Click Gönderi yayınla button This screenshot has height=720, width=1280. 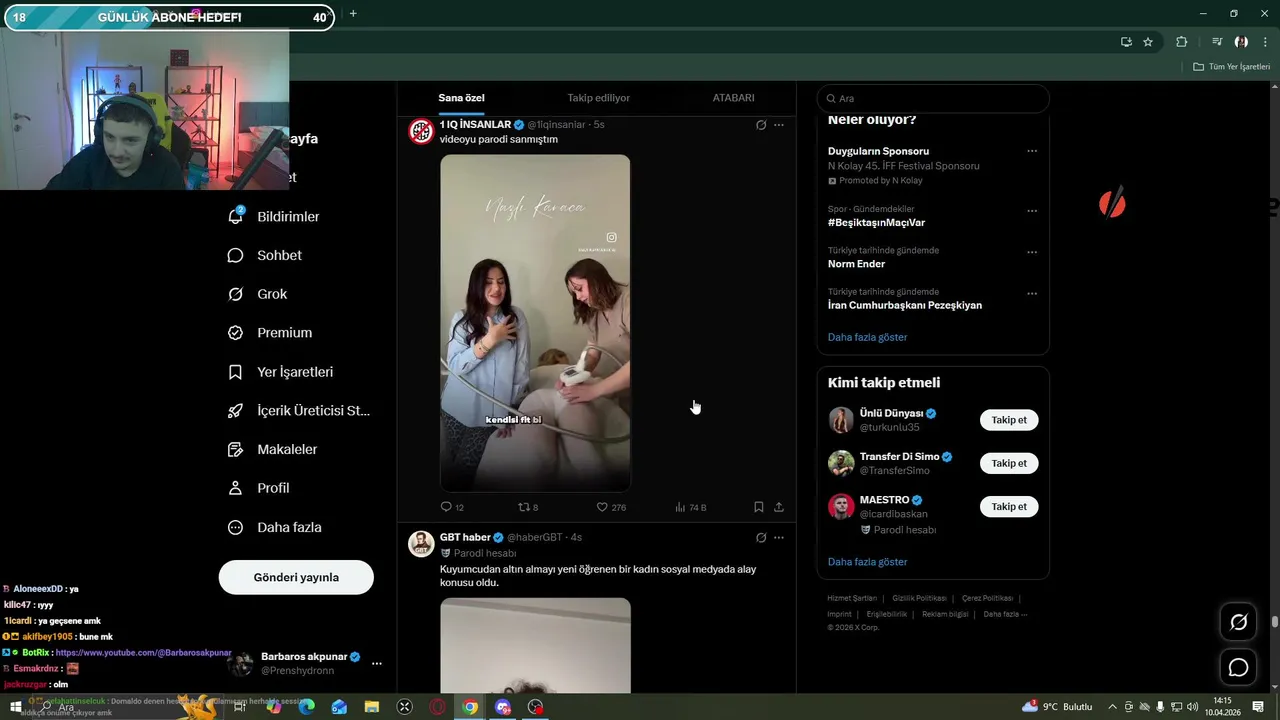(296, 577)
